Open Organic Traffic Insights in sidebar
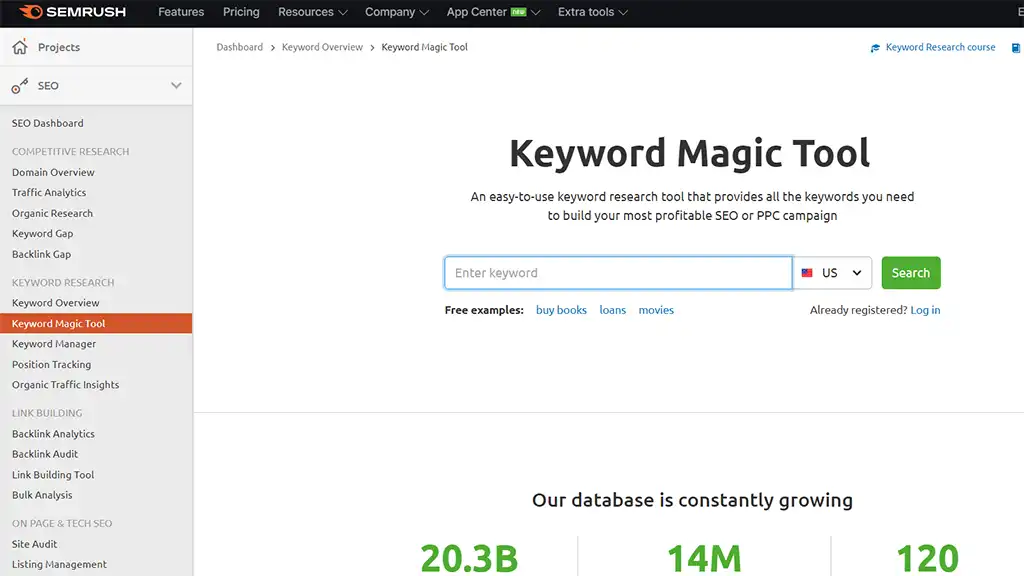 pos(65,385)
